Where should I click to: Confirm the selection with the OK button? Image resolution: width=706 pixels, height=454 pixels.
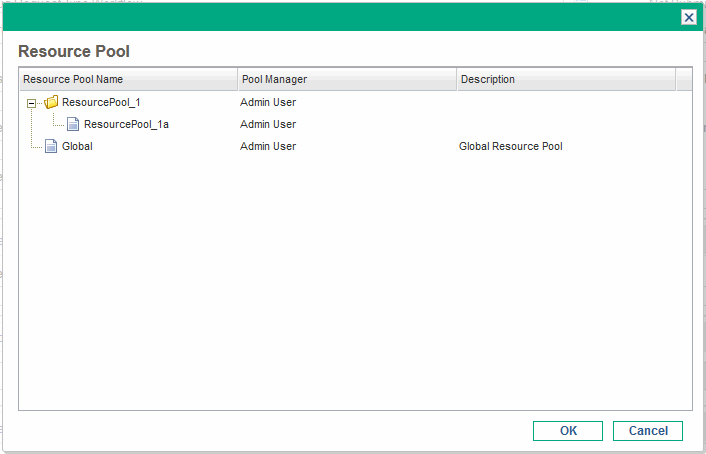[x=568, y=431]
